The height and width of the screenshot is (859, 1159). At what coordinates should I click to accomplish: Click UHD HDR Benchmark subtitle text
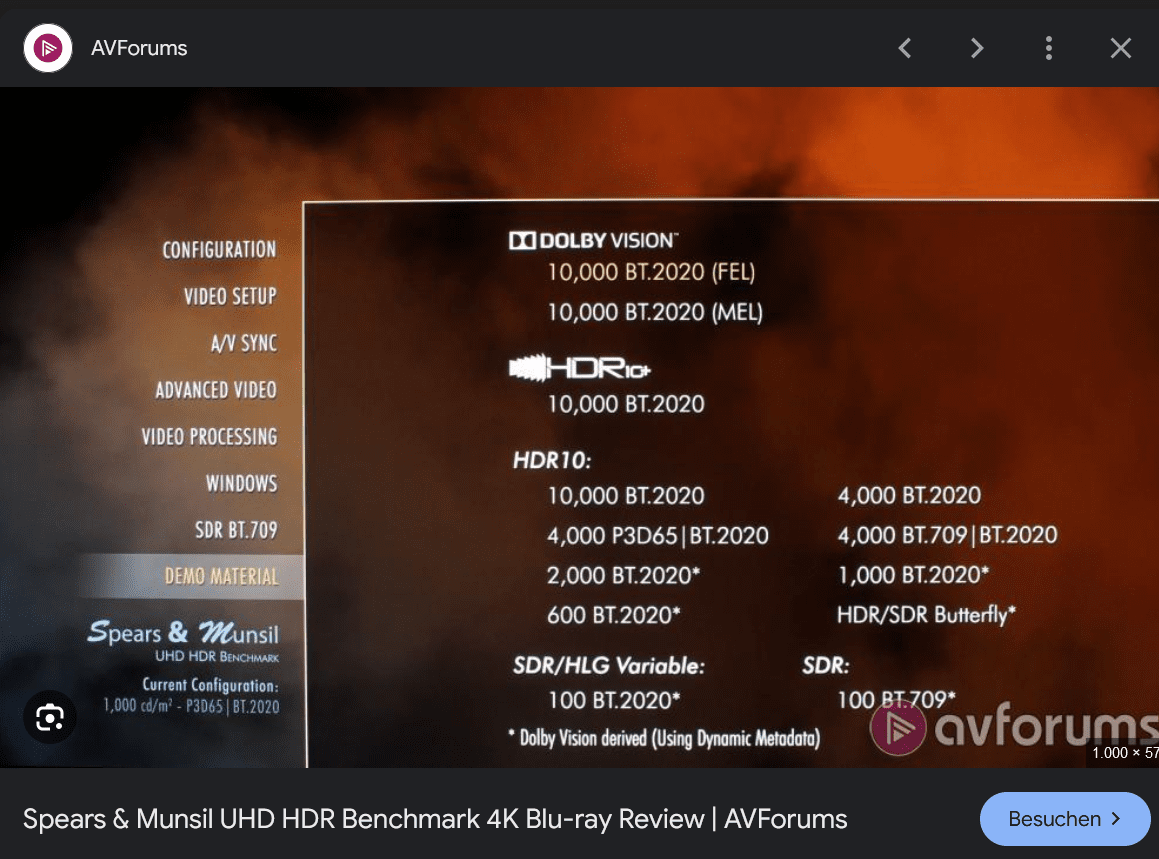[x=217, y=656]
